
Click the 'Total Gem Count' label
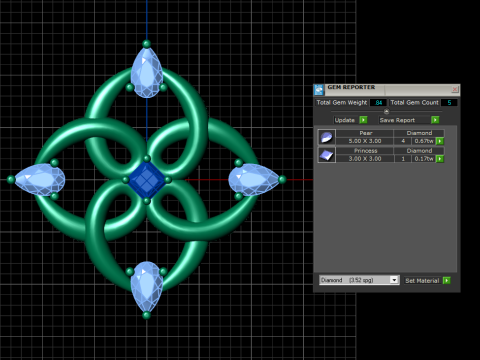pyautogui.click(x=414, y=103)
